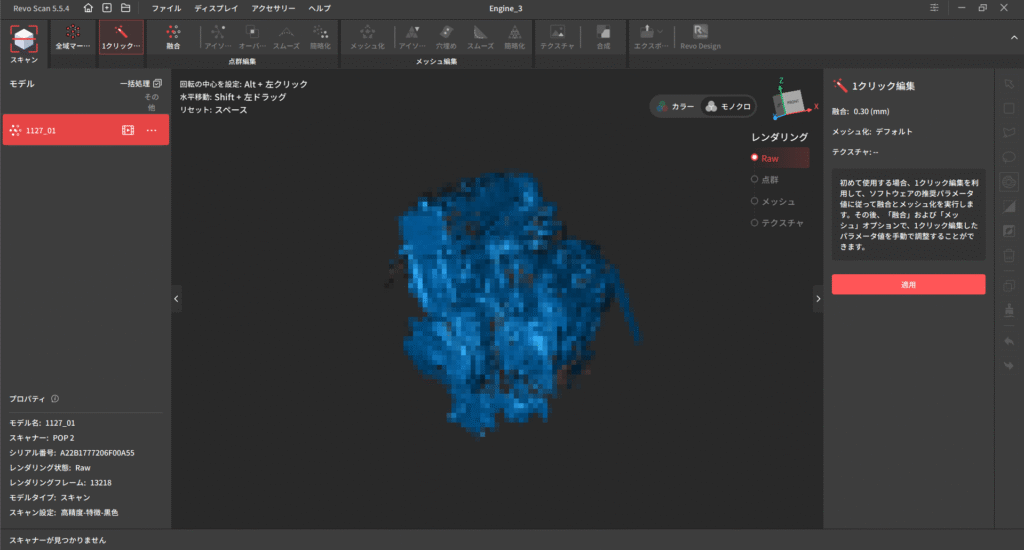Image resolution: width=1024 pixels, height=550 pixels.
Task: Click the 3D orientation view cube
Action: tap(790, 98)
